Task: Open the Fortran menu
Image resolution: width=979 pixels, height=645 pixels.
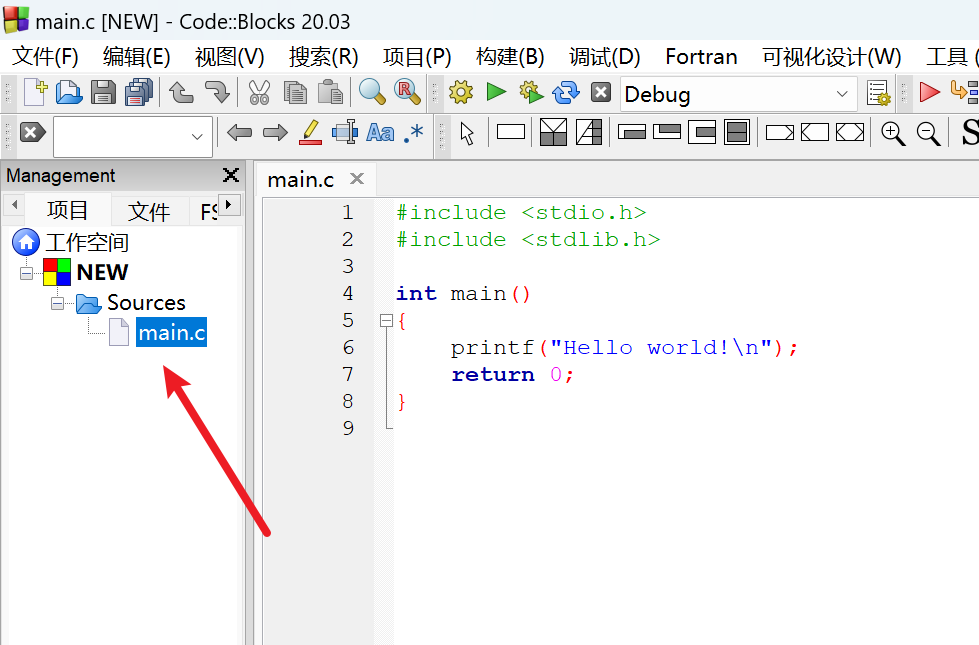Action: (700, 57)
